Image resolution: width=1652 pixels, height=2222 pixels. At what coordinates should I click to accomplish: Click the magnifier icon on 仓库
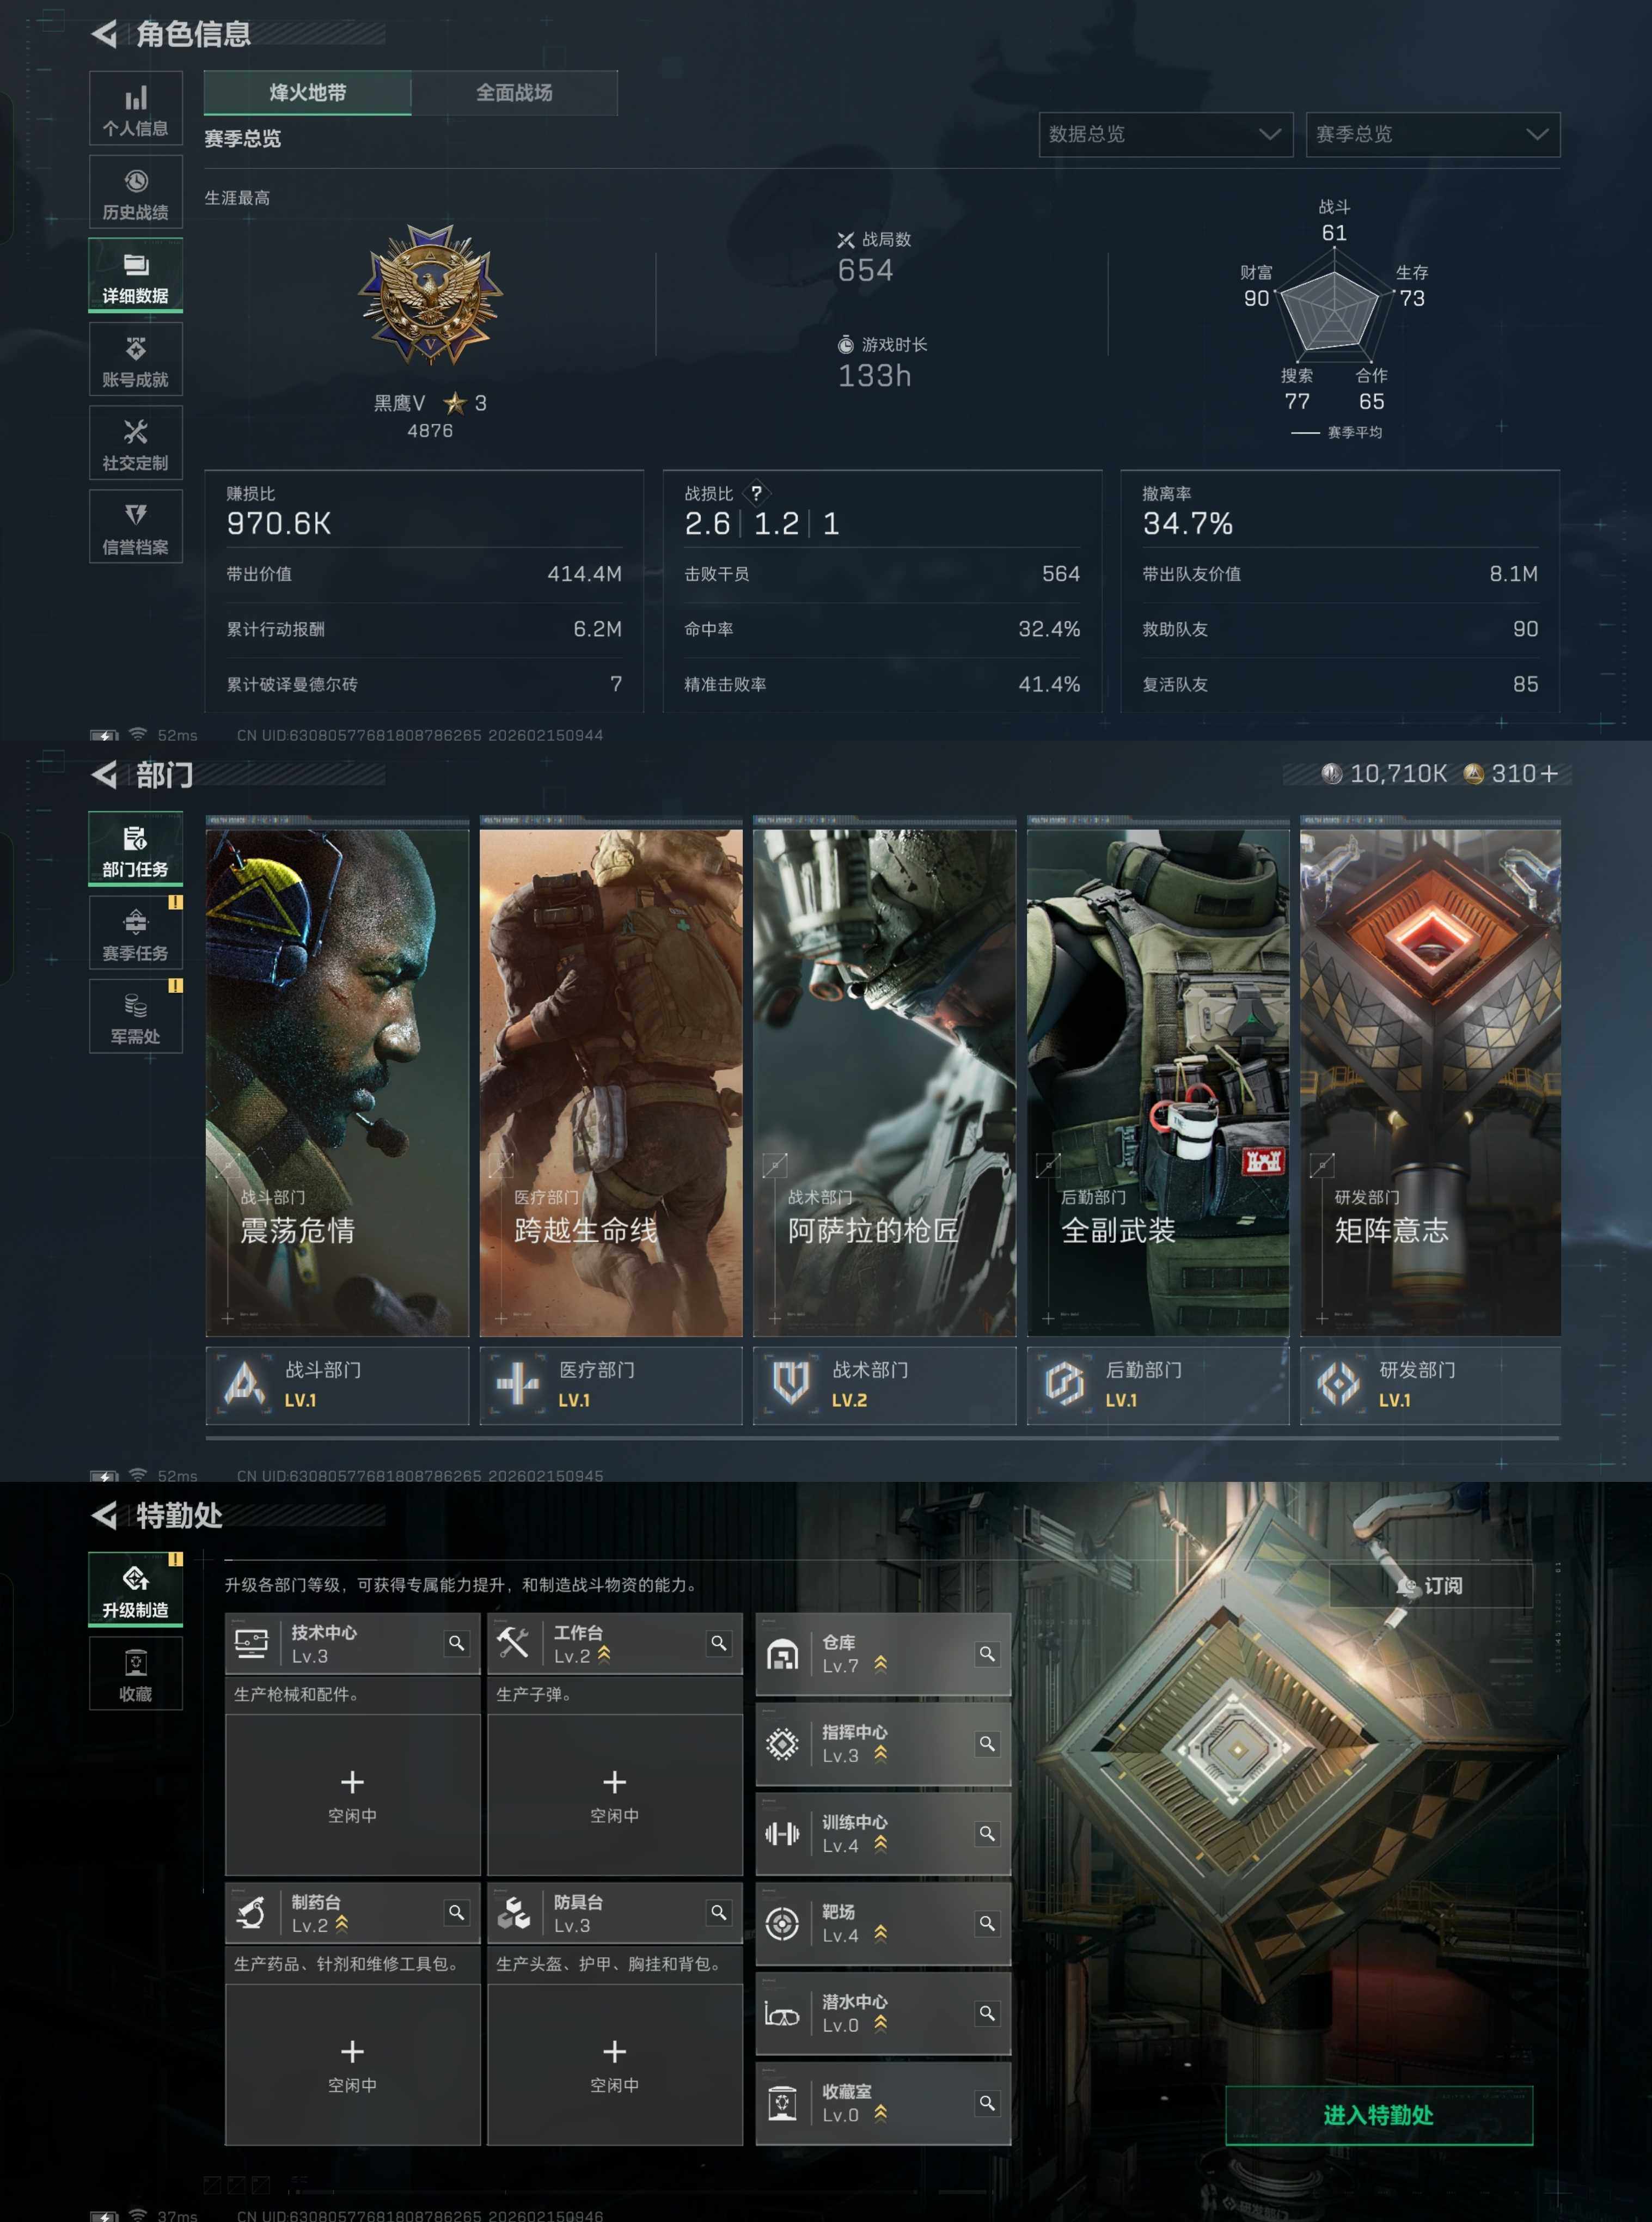click(x=987, y=1654)
